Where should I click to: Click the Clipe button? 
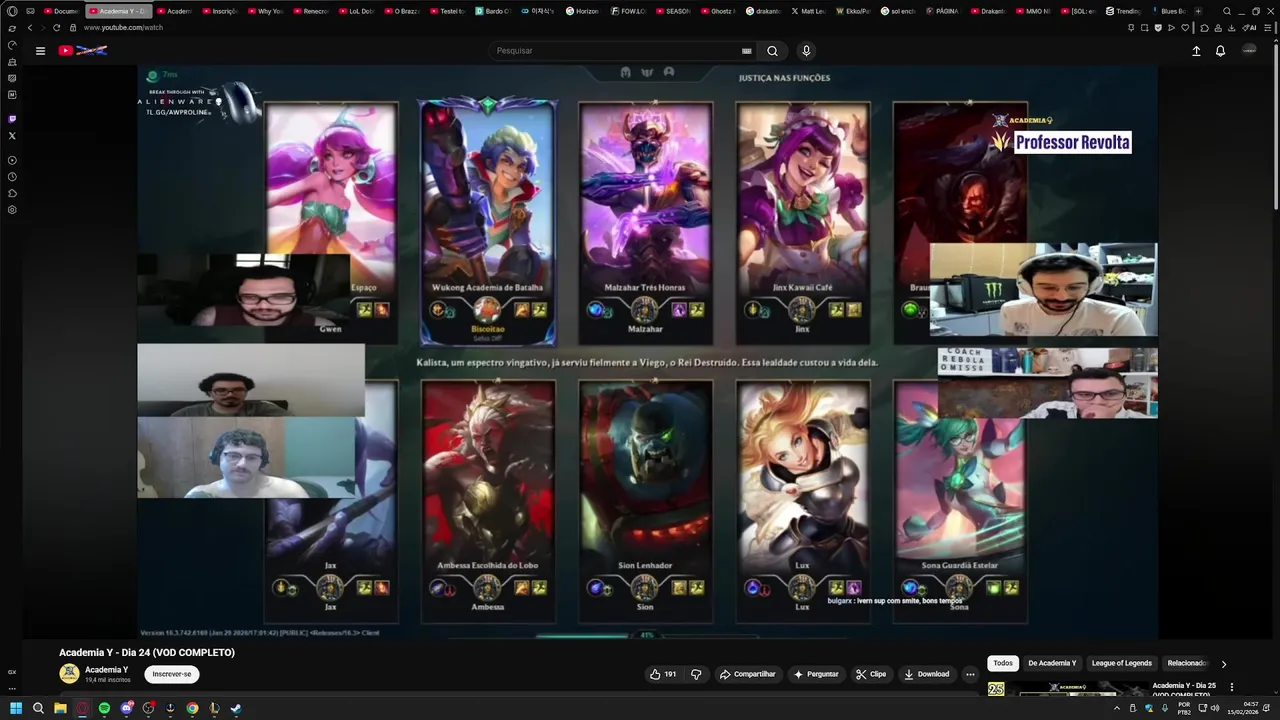pyautogui.click(x=871, y=674)
